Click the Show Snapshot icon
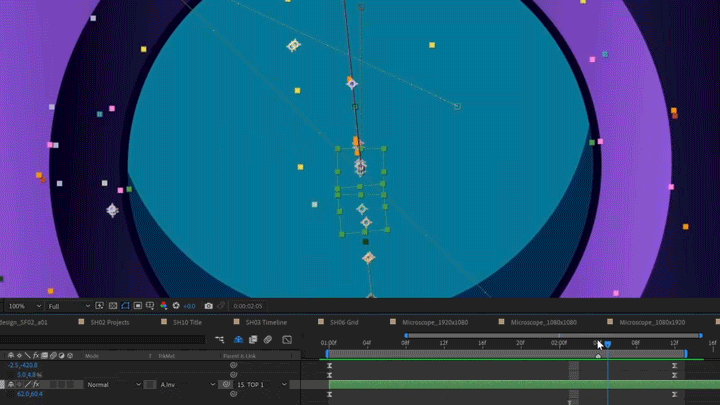 (x=221, y=306)
